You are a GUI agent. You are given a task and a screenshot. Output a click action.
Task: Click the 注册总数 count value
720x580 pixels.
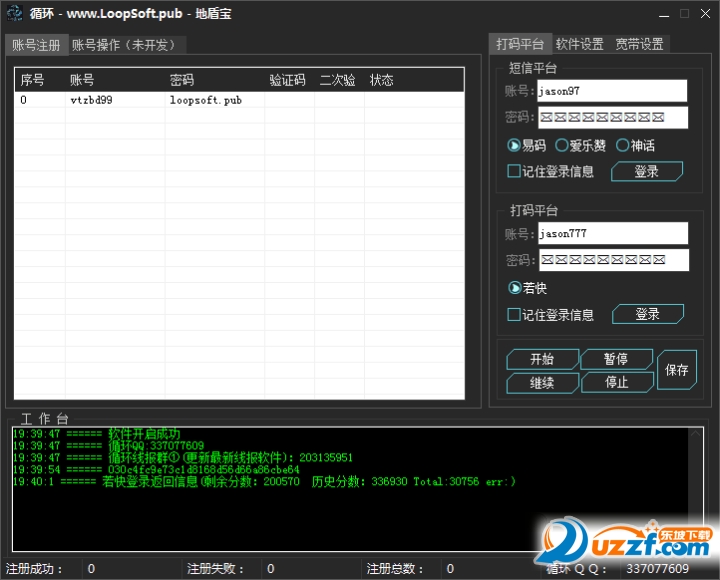(x=450, y=569)
